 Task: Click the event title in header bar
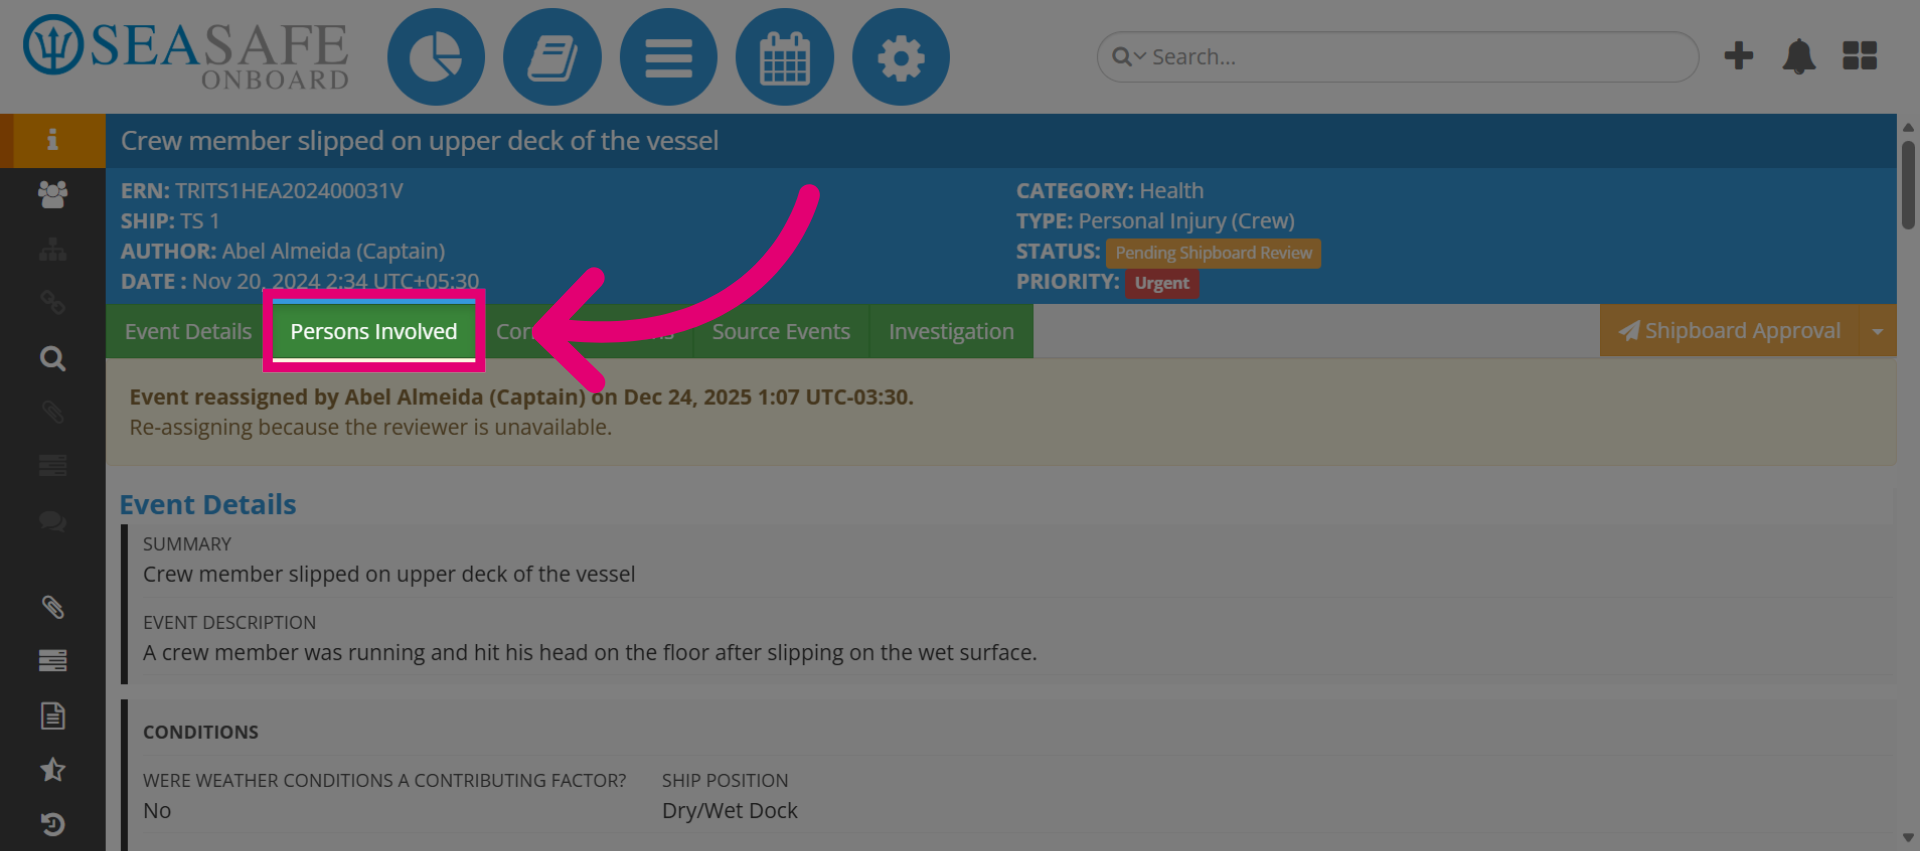[x=420, y=141]
